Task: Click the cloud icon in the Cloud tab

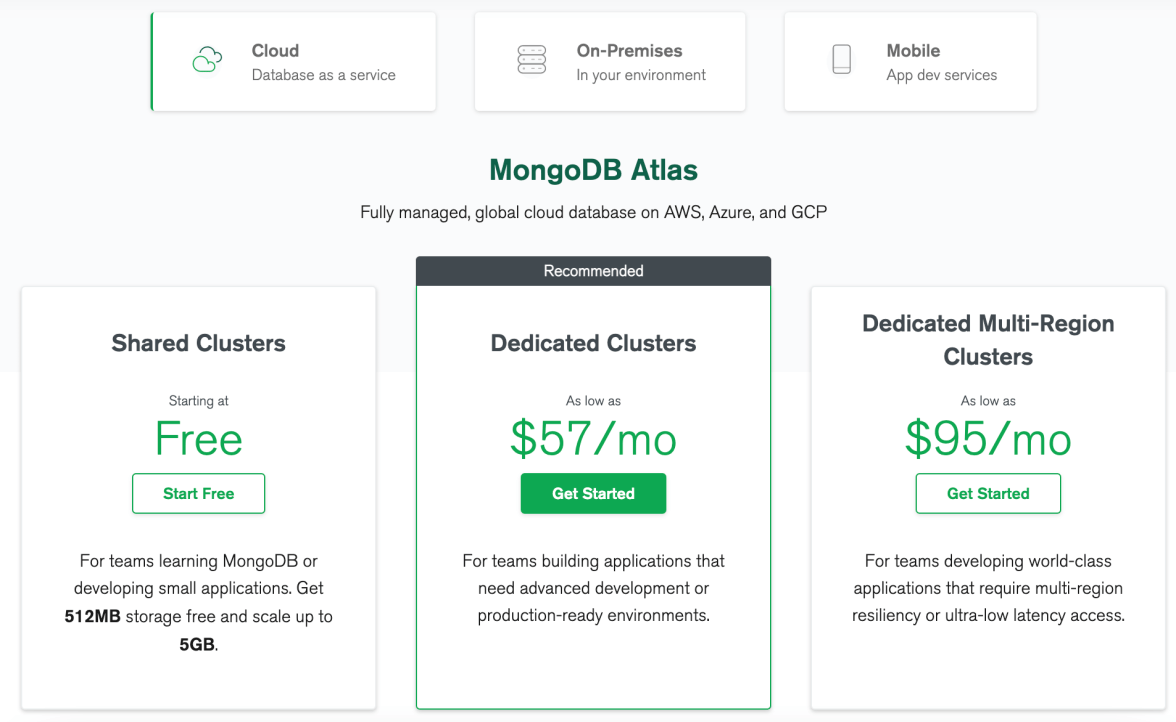Action: coord(207,60)
